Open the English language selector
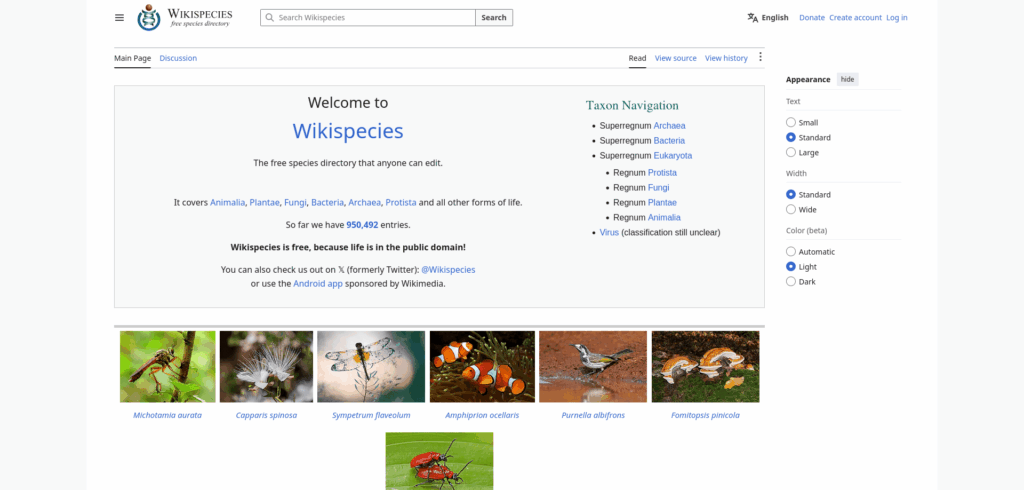 pos(768,18)
